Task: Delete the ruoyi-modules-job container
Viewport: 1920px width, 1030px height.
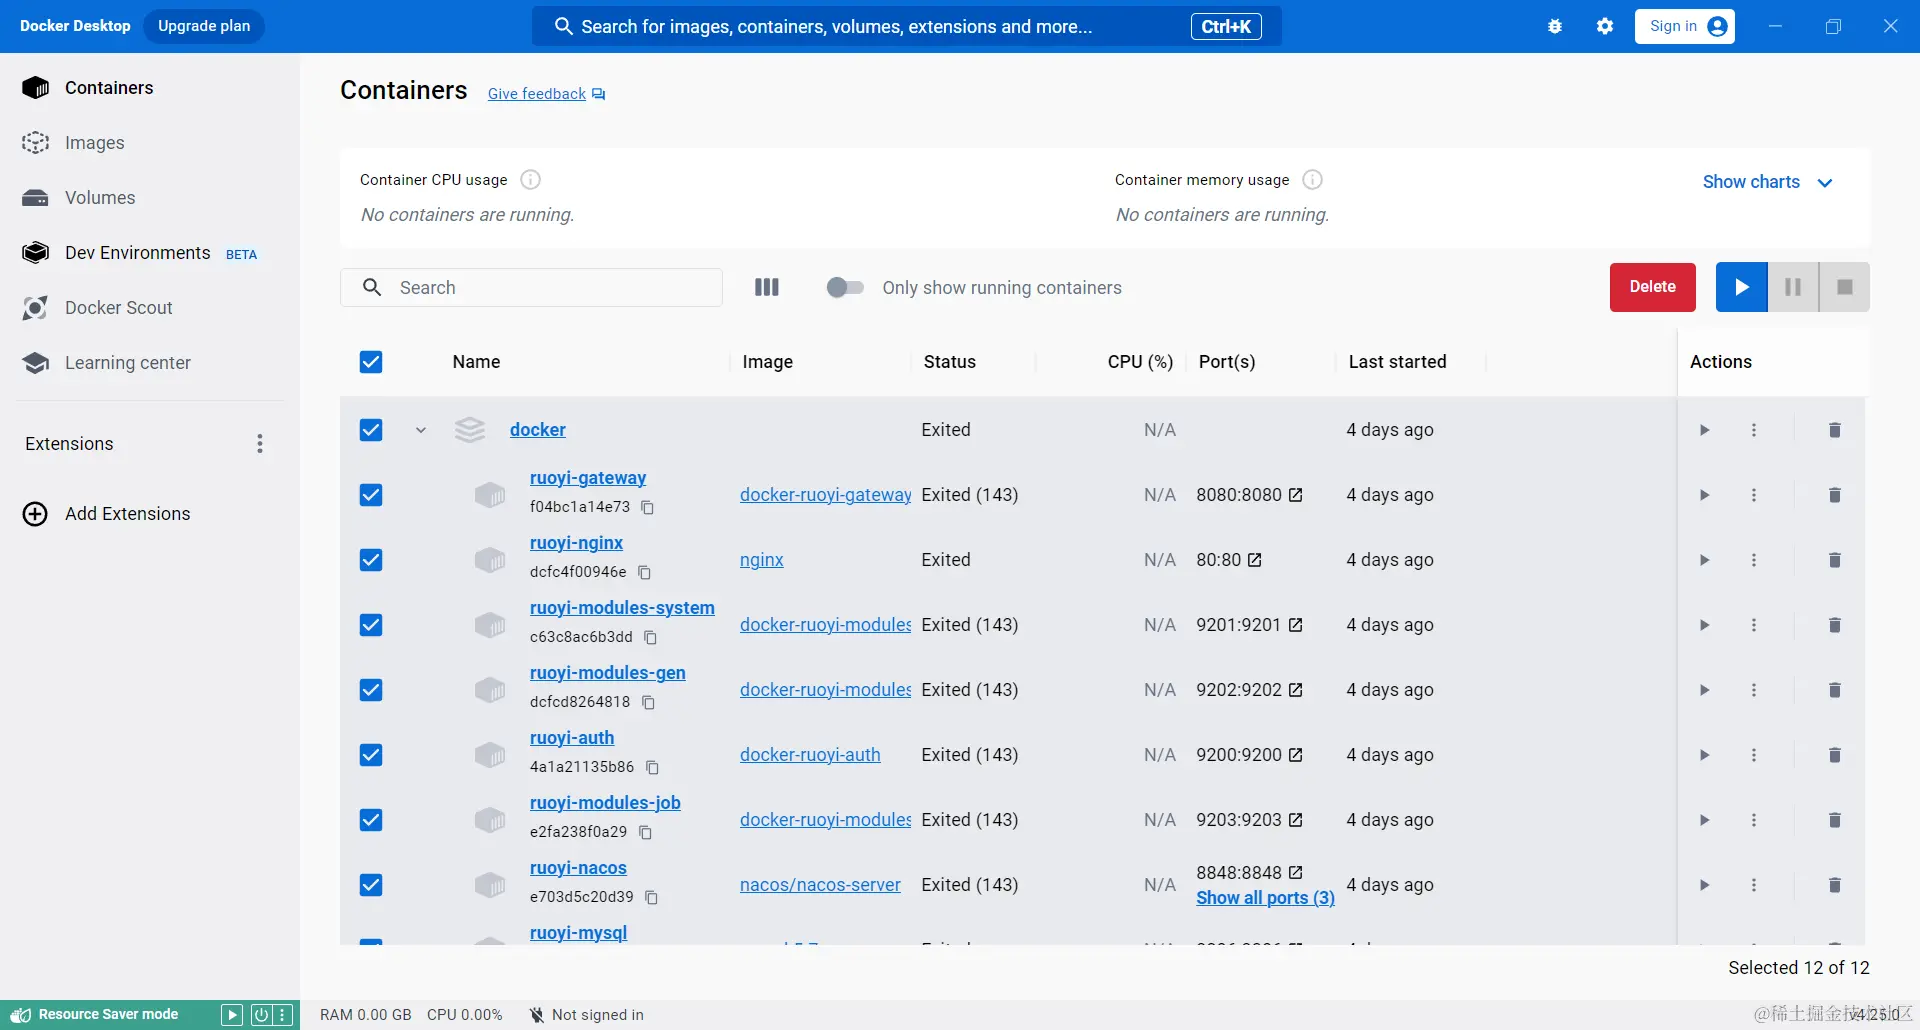Action: (1835, 820)
